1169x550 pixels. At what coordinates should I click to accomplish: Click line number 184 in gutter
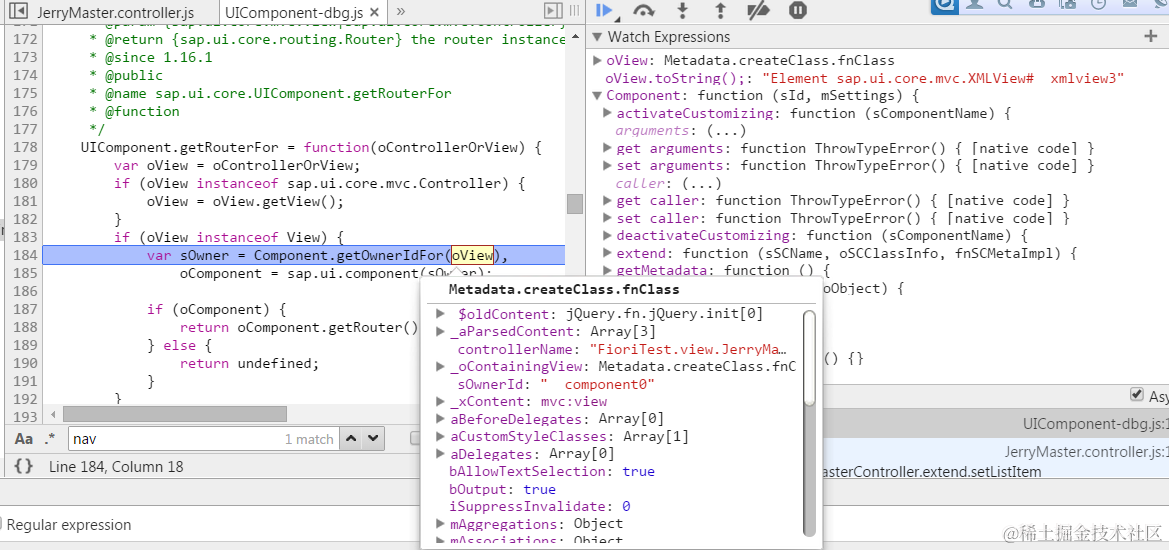tap(25, 256)
